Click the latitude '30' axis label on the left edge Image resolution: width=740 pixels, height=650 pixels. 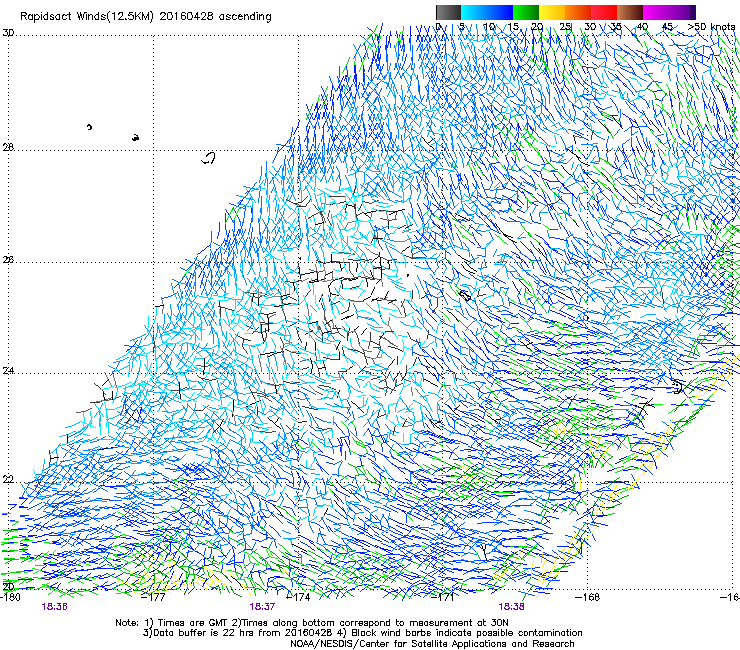point(8,33)
